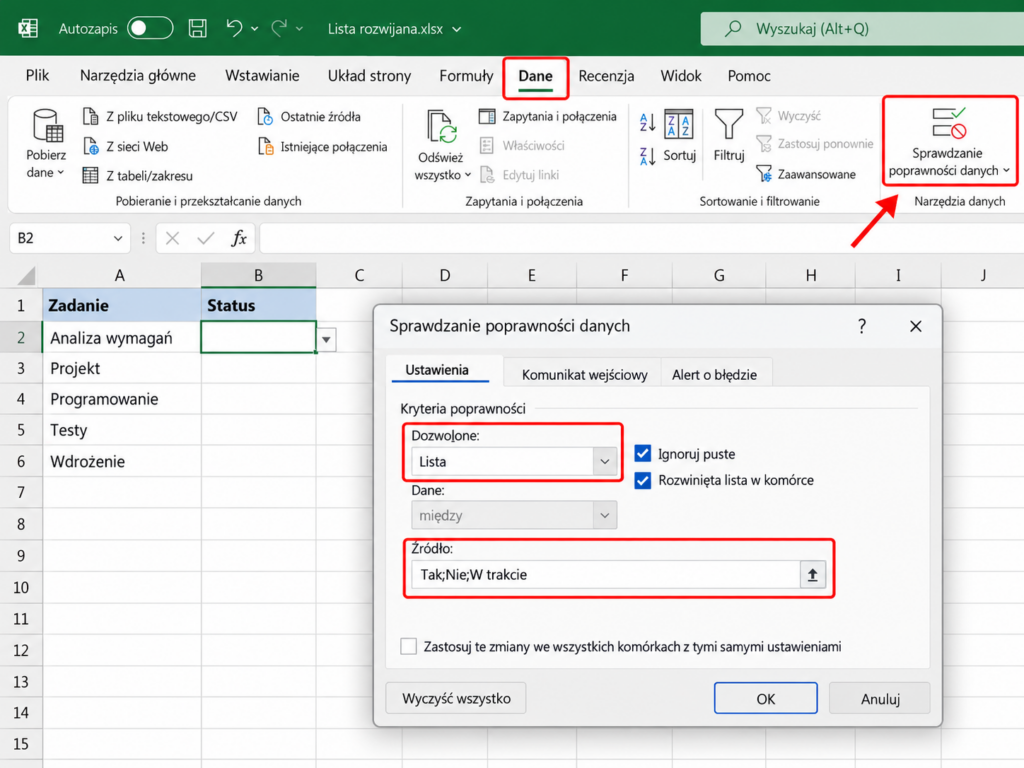This screenshot has height=768, width=1024.
Task: Open the Undo history dropdown arrow
Action: [255, 29]
